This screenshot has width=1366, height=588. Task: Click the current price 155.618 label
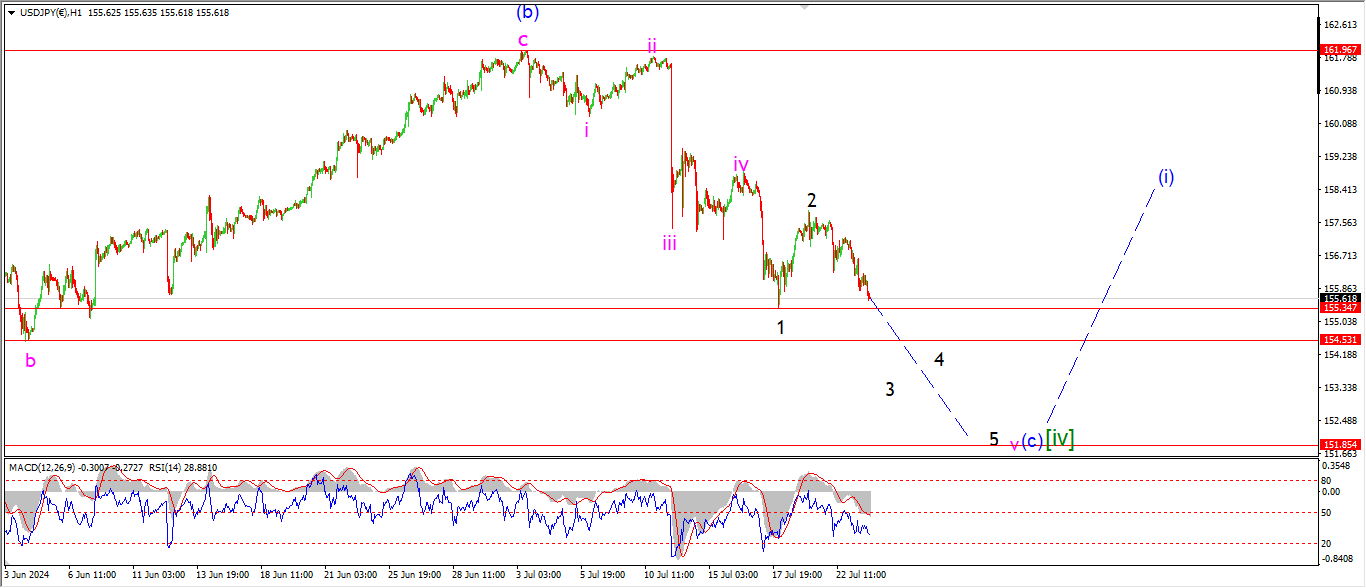[x=1341, y=298]
